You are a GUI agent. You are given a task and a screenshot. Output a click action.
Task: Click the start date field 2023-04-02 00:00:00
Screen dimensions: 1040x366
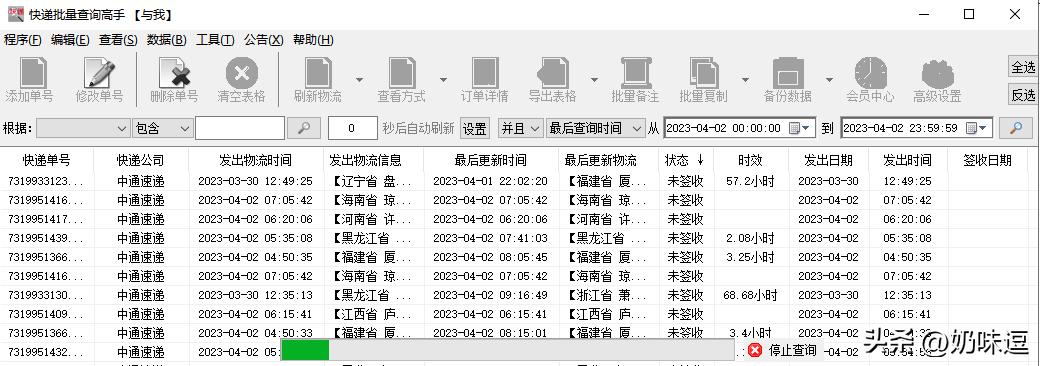(739, 128)
